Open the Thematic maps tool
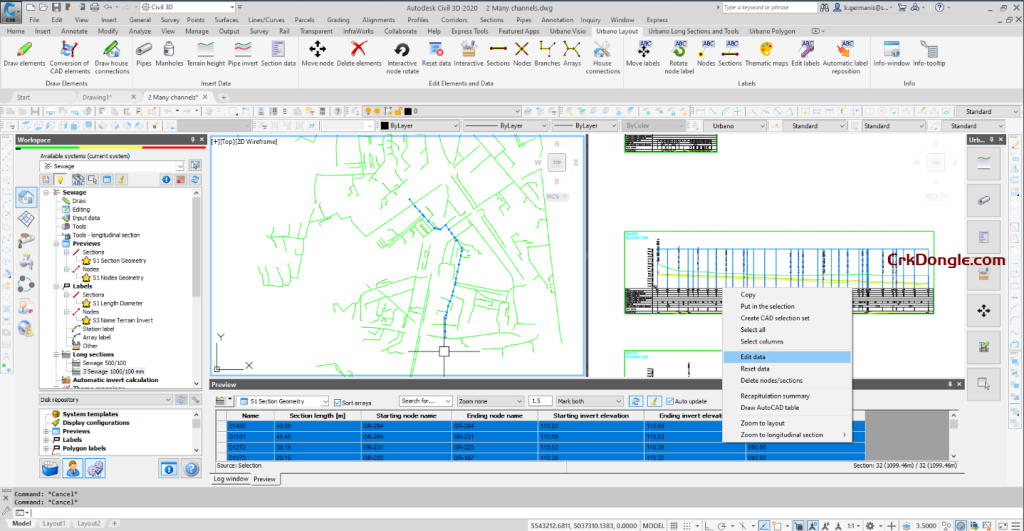Viewport: 1024px width, 531px height. pyautogui.click(x=766, y=54)
